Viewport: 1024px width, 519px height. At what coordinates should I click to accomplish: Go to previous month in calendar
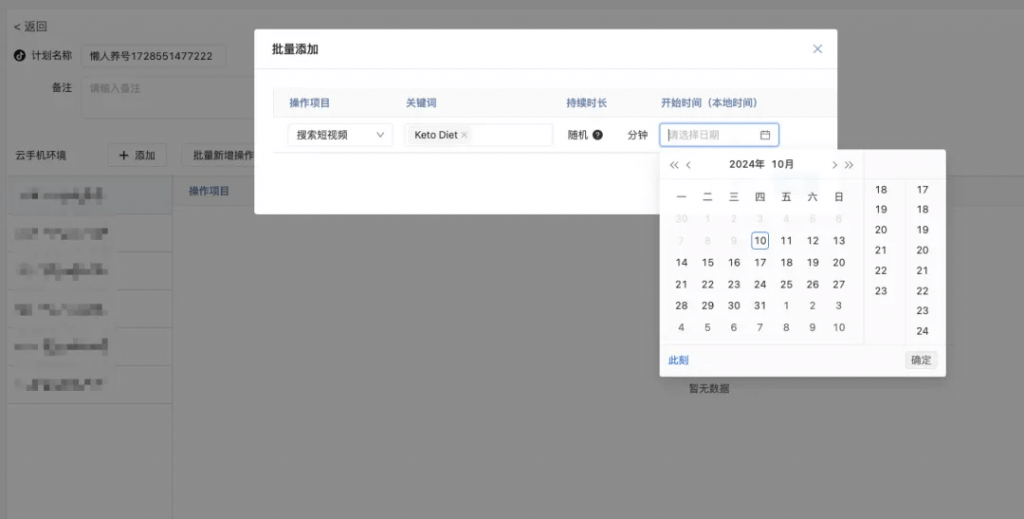coord(689,165)
